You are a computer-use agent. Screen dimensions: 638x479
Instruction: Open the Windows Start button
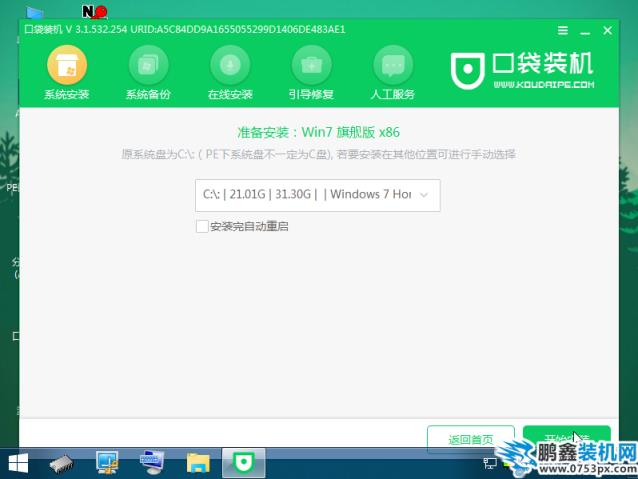[x=18, y=463]
